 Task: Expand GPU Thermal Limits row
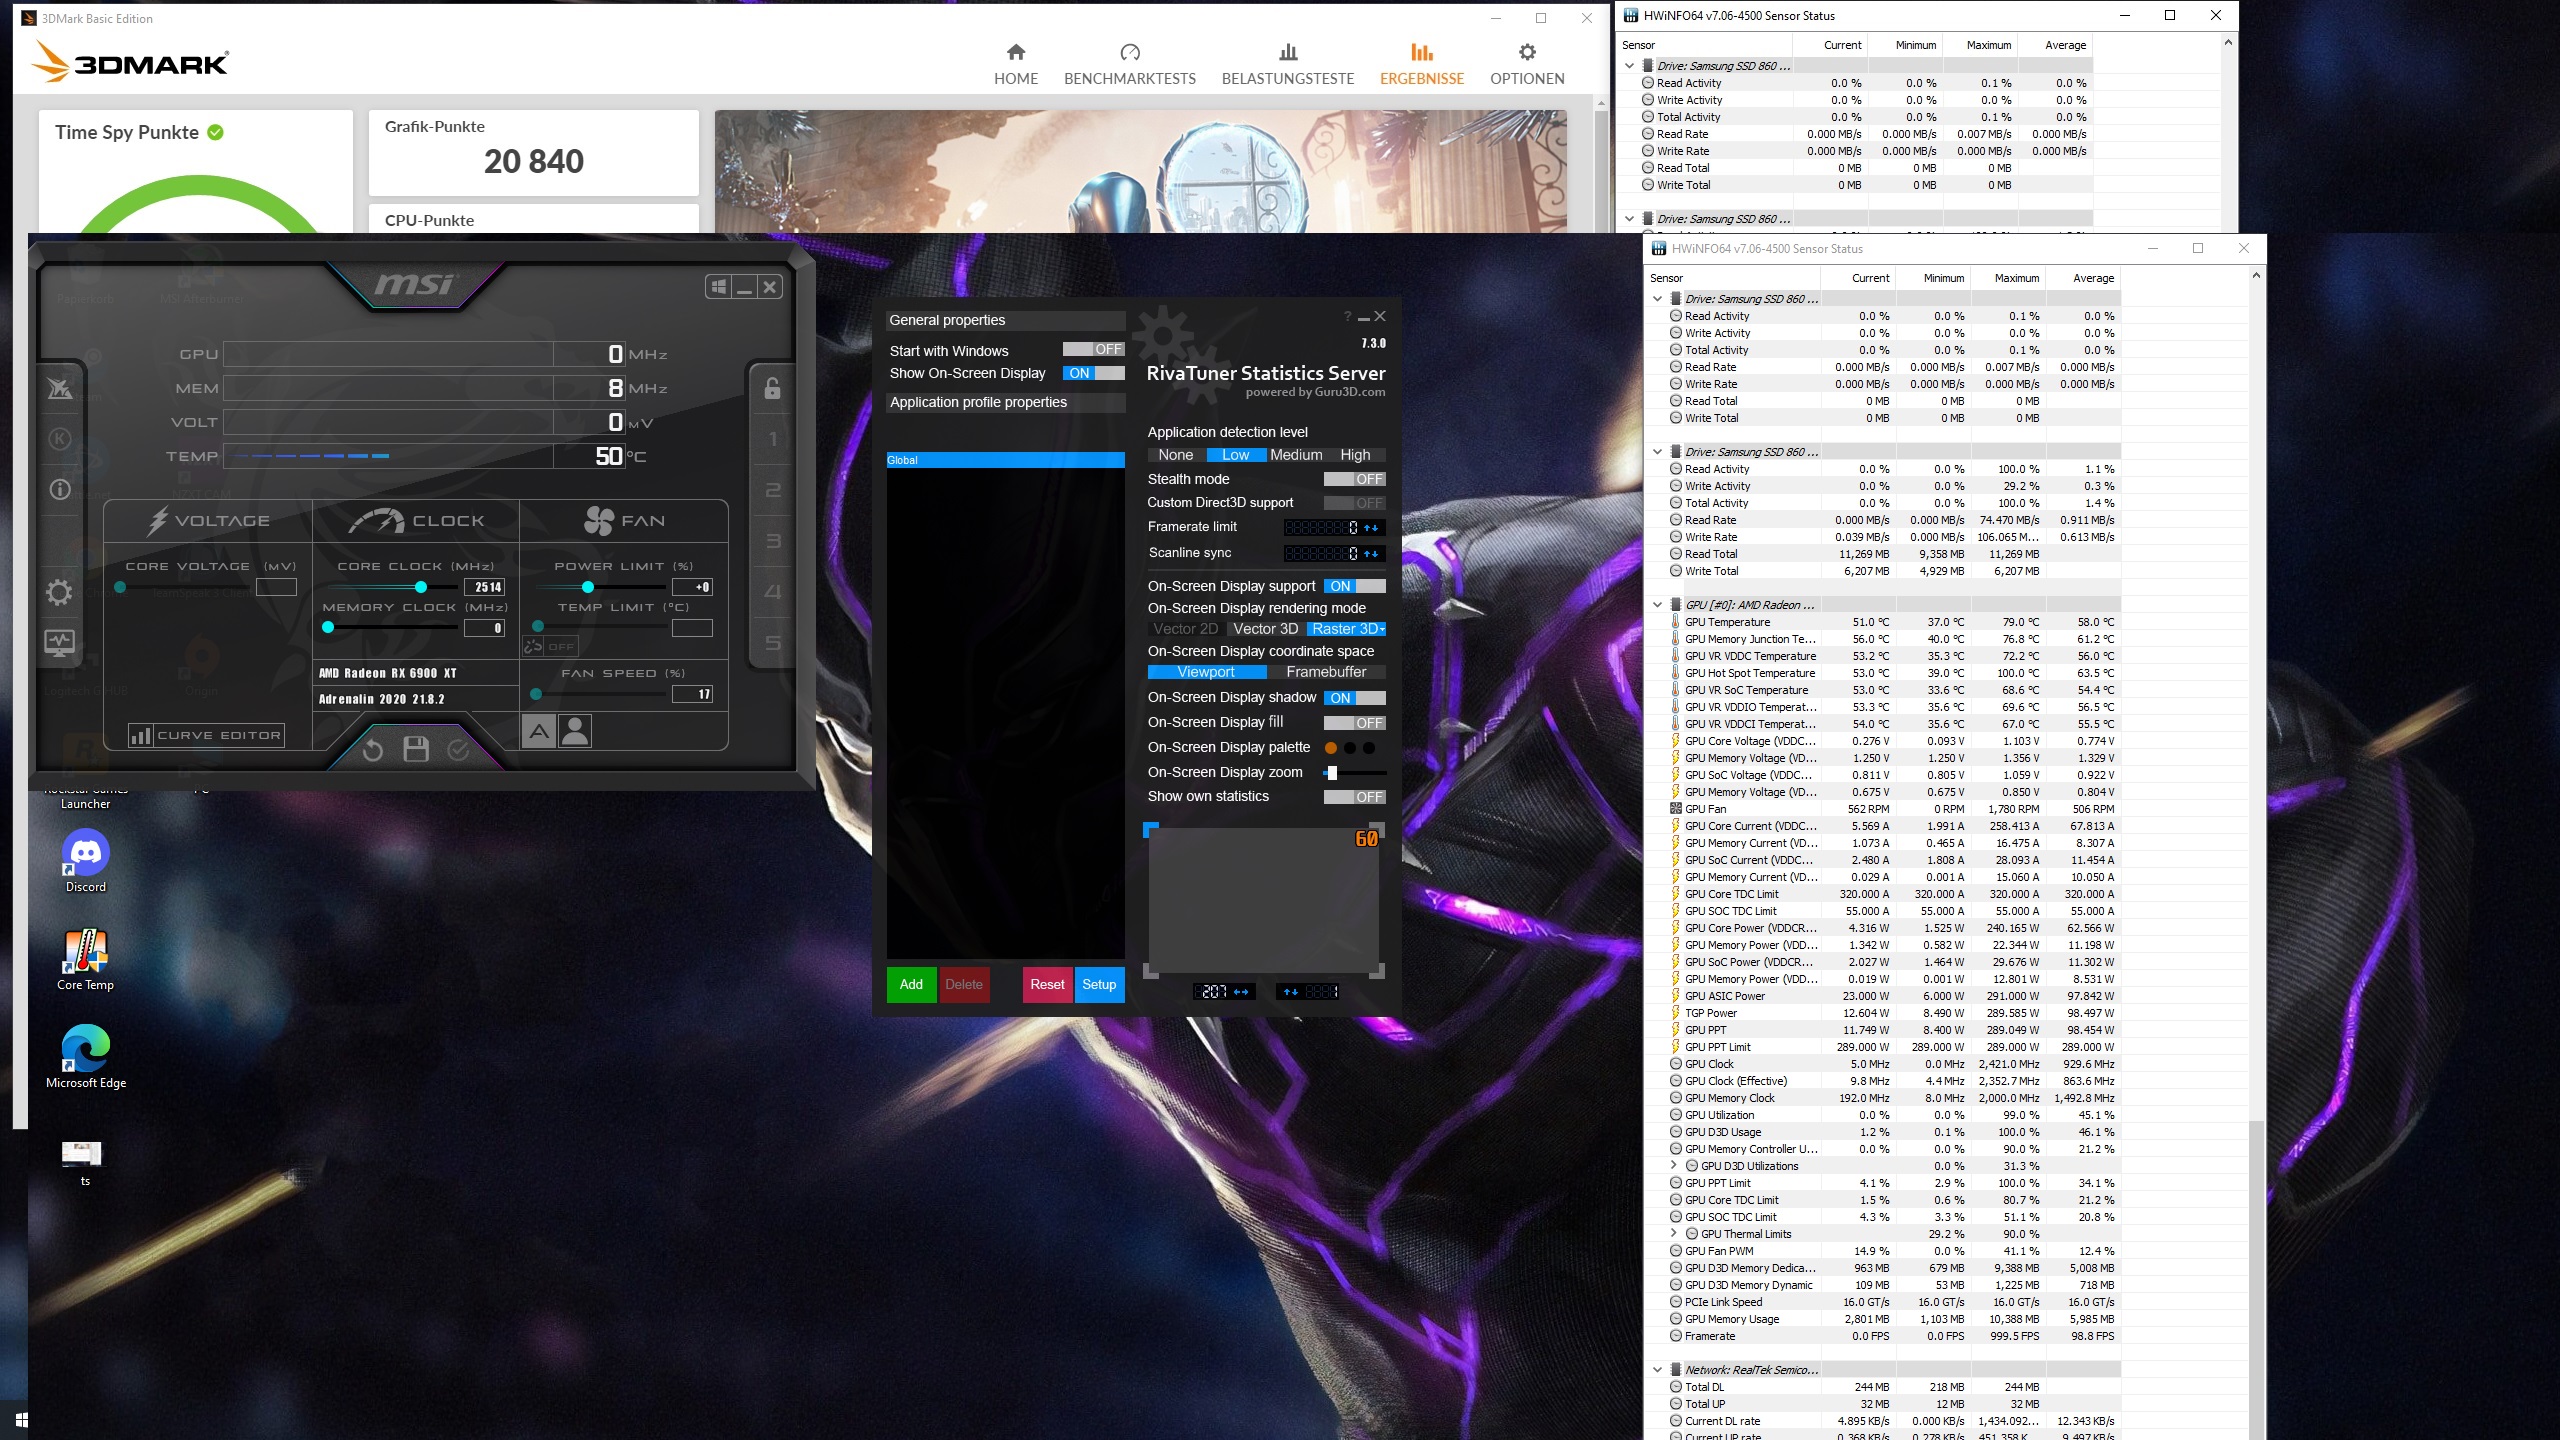pos(1674,1233)
